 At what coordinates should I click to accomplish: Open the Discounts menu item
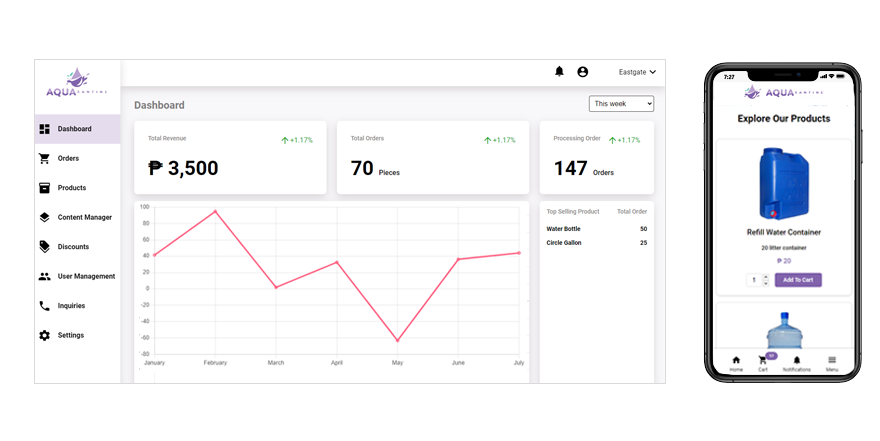tap(77, 246)
